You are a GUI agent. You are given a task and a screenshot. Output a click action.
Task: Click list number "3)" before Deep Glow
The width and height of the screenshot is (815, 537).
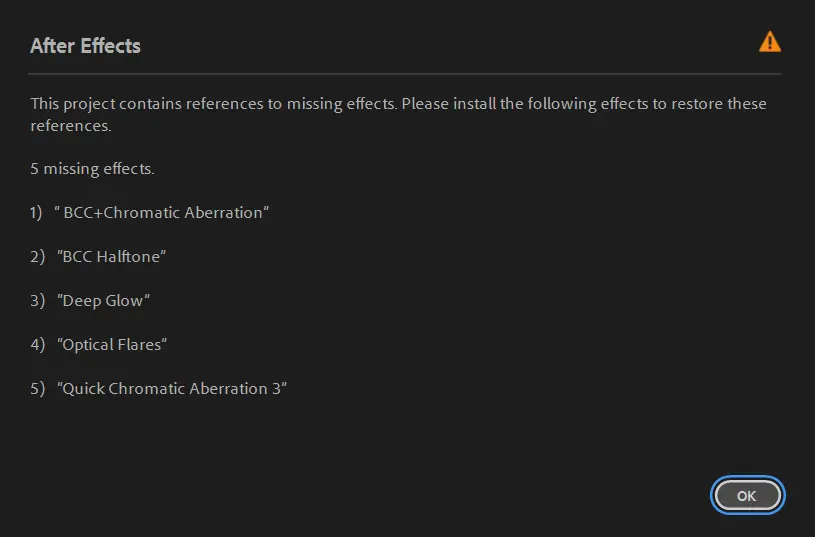click(x=37, y=301)
